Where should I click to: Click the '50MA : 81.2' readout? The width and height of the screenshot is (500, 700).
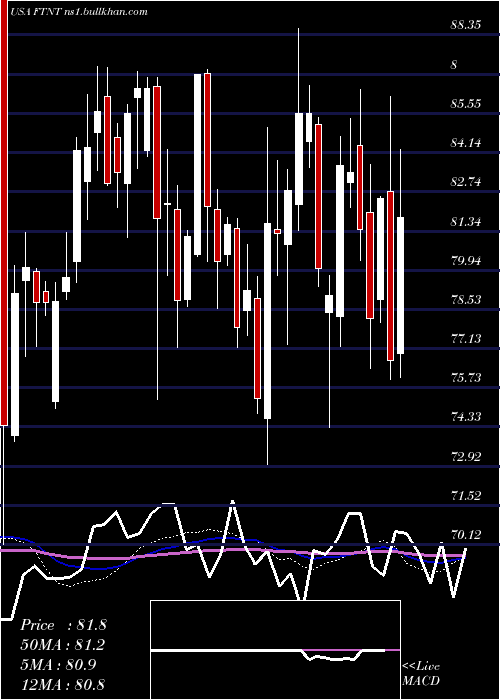click(x=63, y=645)
